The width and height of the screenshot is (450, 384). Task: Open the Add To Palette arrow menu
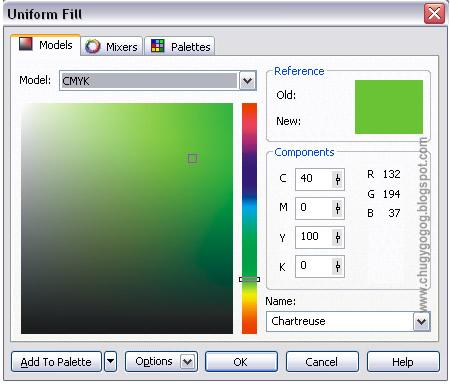tap(111, 361)
